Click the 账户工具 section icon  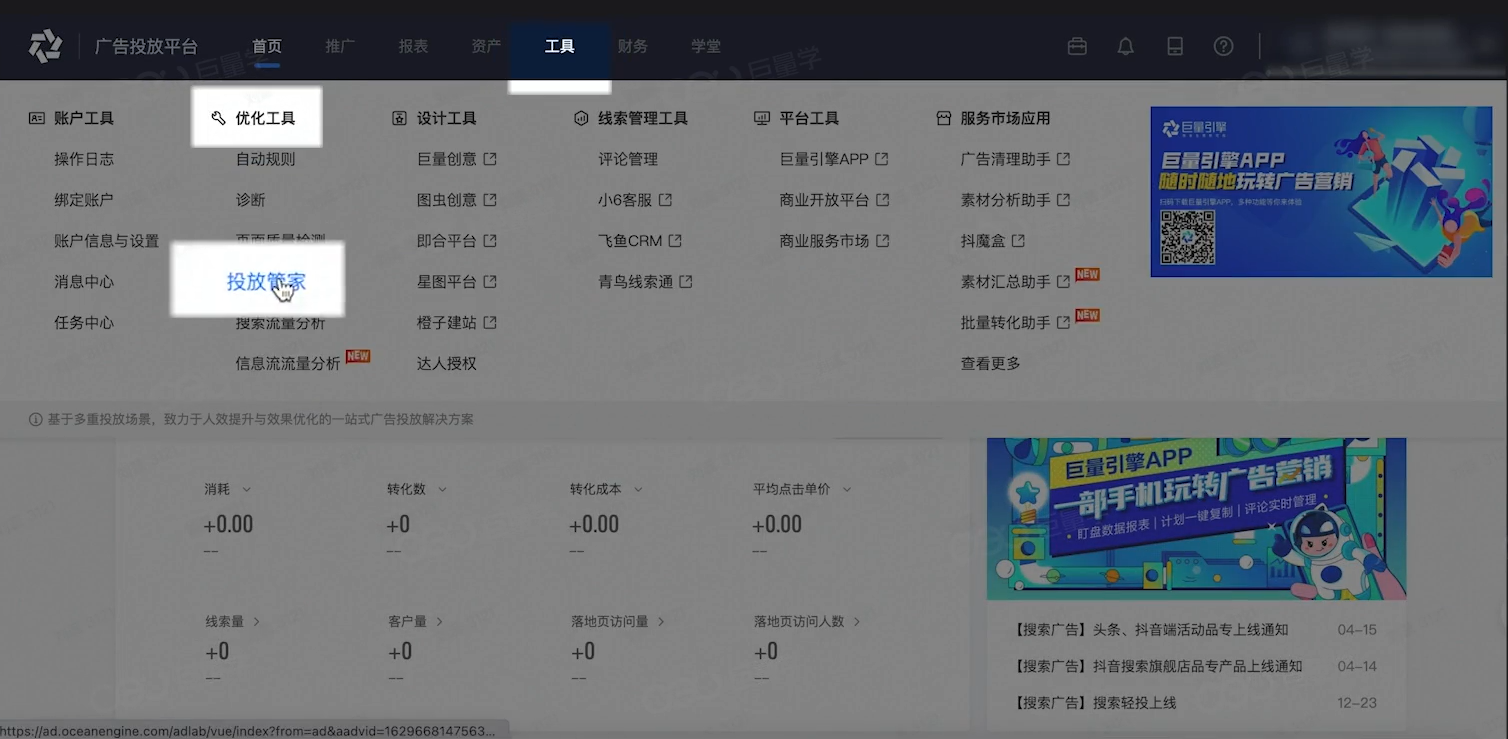click(x=37, y=118)
